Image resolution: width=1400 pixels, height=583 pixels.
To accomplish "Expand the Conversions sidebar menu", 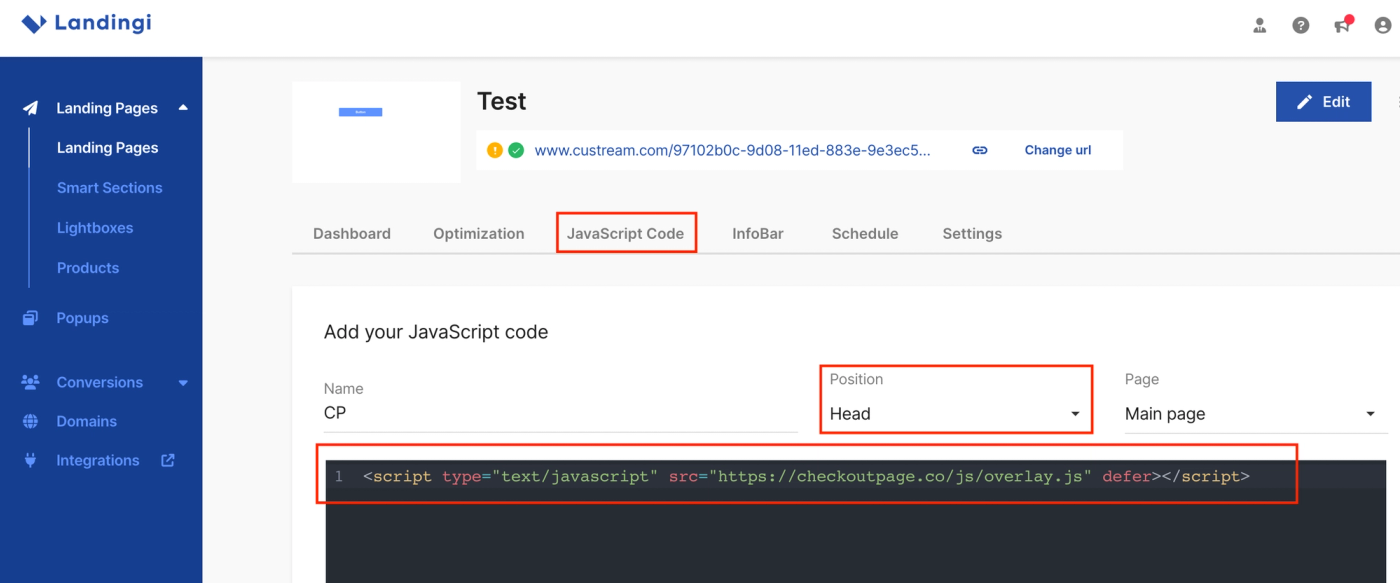I will [183, 383].
